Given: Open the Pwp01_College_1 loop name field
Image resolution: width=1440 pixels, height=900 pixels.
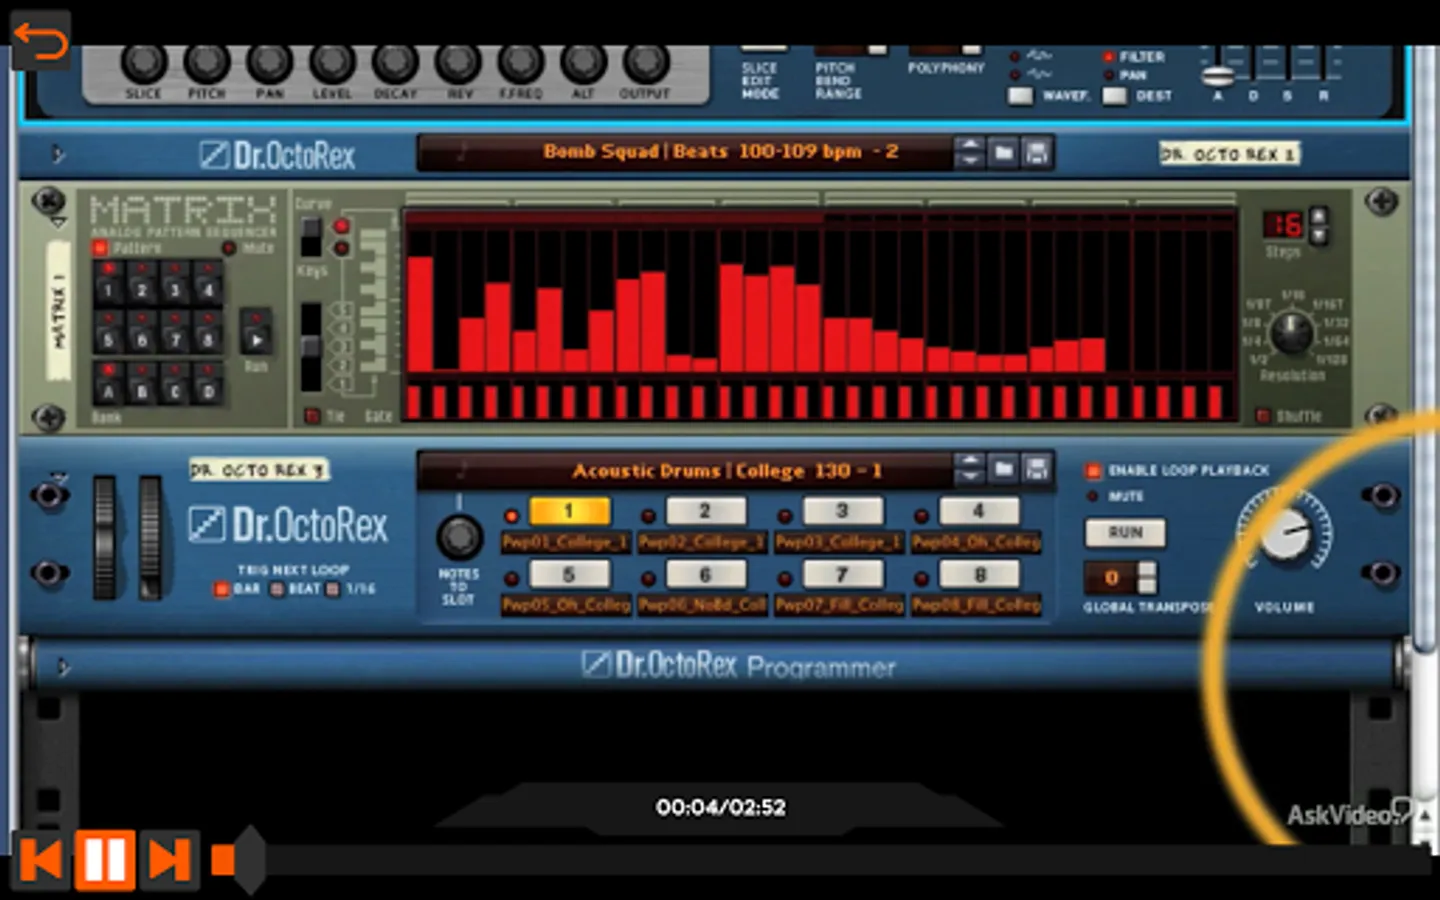Looking at the screenshot, I should 566,542.
